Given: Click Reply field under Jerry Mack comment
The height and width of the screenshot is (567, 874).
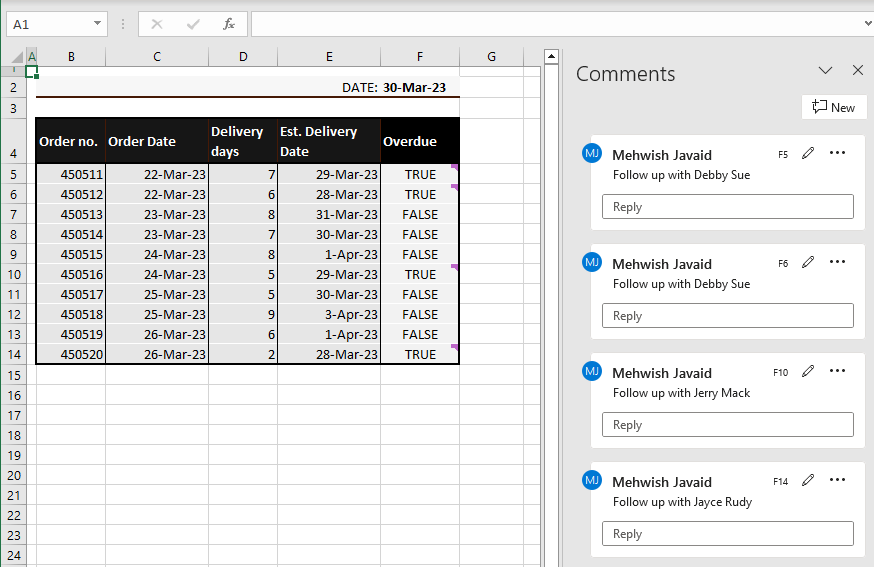Looking at the screenshot, I should click(727, 425).
